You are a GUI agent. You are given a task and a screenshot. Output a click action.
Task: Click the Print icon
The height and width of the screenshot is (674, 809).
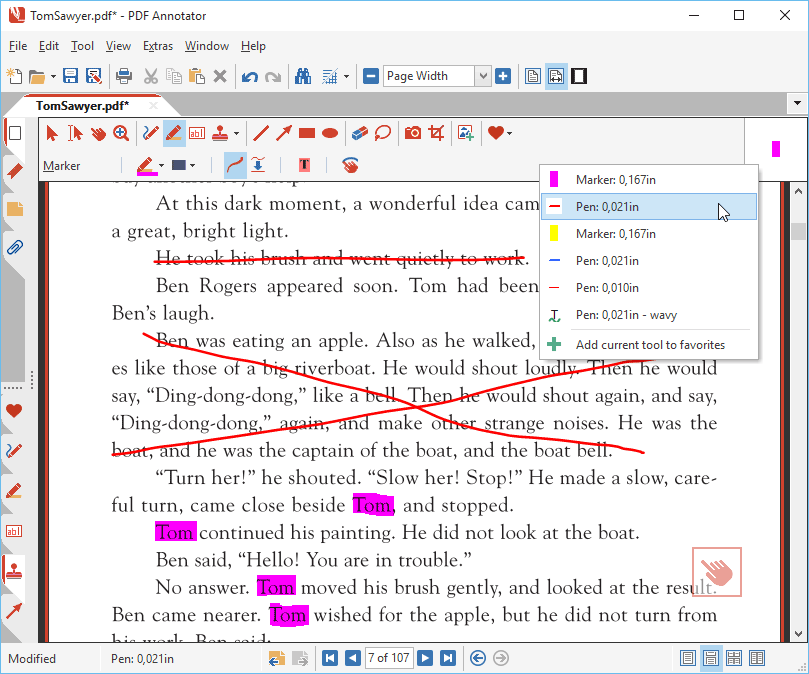pos(124,76)
